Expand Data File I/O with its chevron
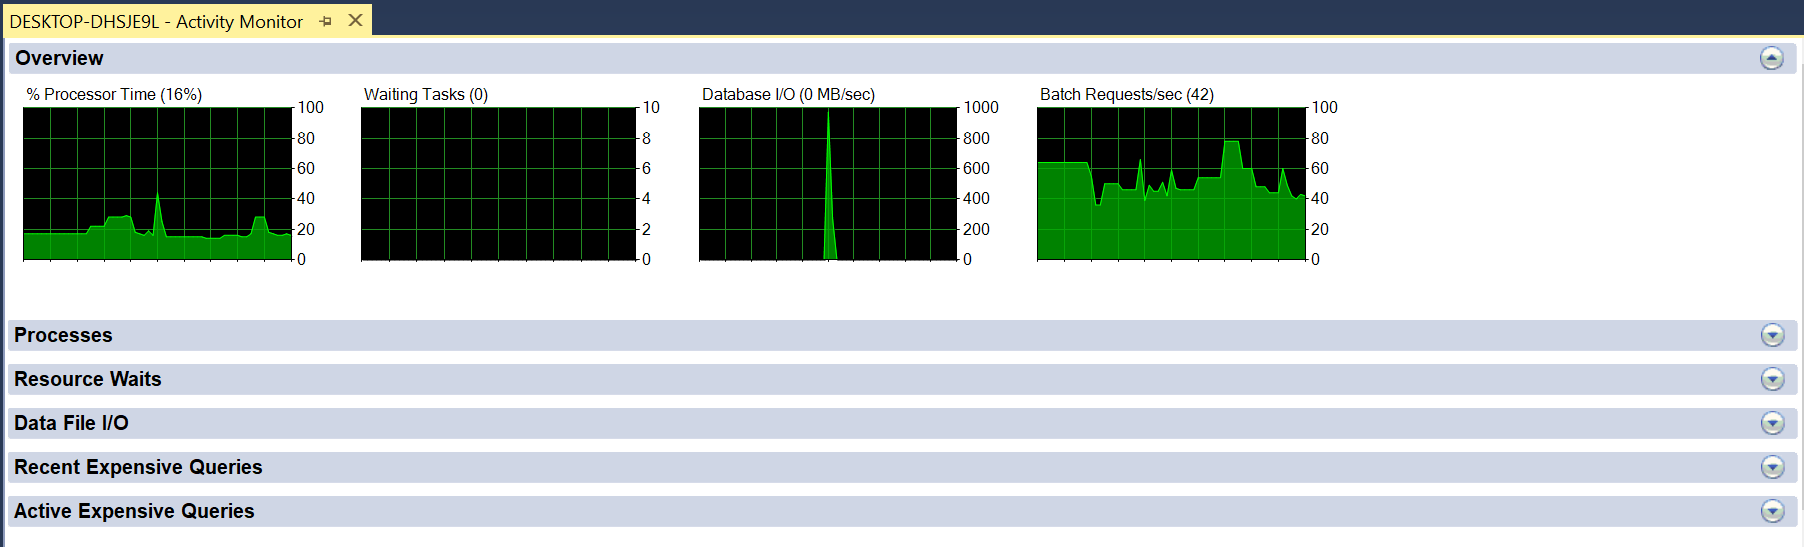 (1772, 423)
